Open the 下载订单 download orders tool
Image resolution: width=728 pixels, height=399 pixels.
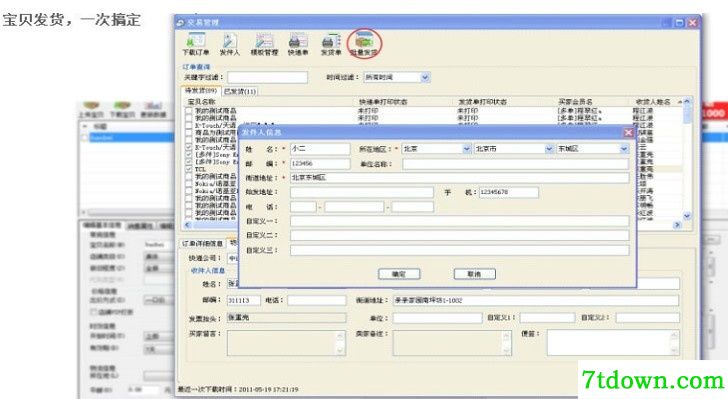tap(196, 45)
